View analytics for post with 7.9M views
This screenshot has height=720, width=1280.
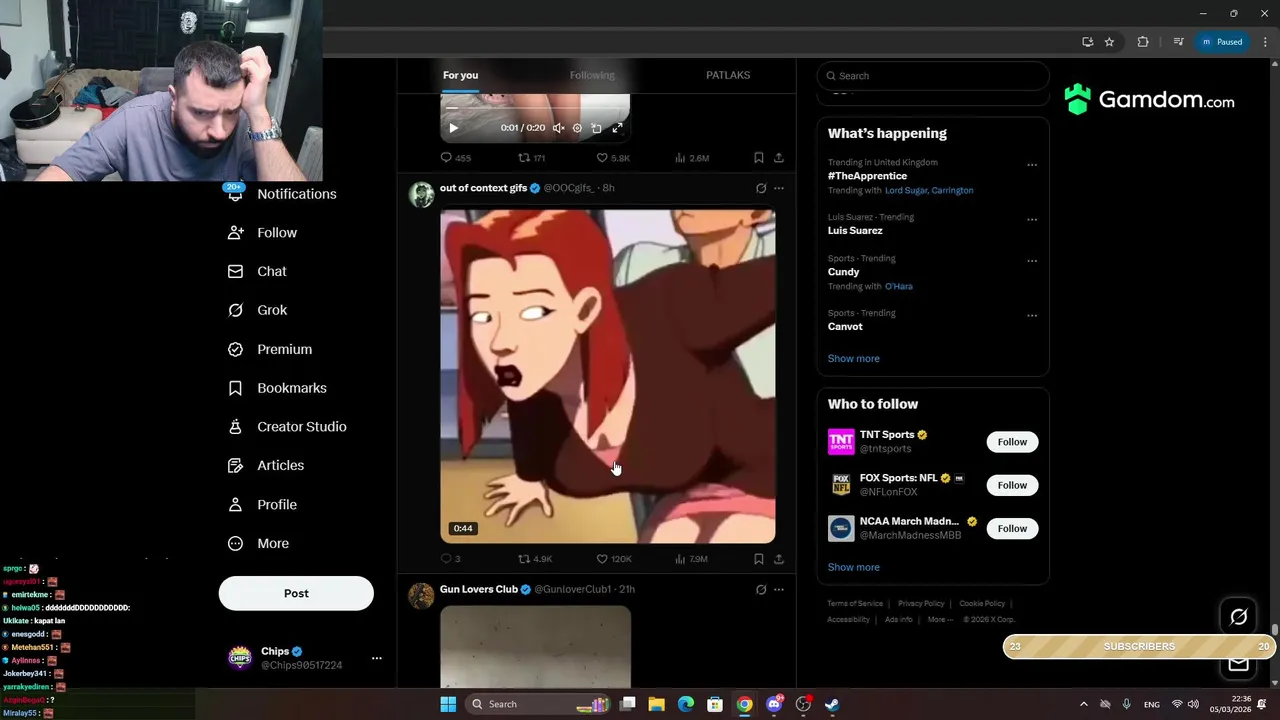(691, 559)
